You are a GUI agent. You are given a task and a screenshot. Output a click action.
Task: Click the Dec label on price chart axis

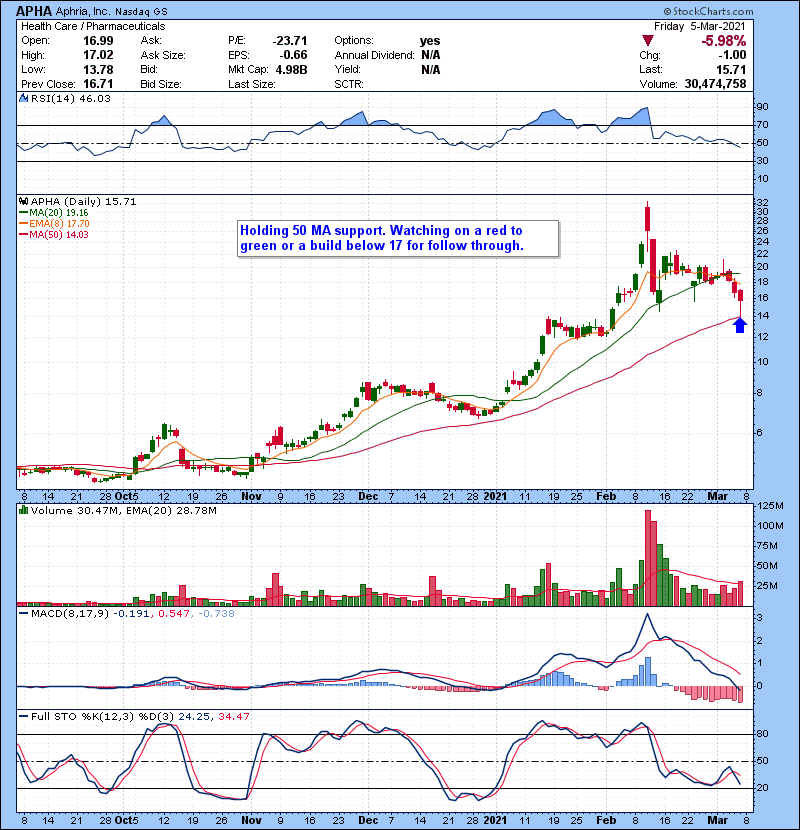tap(368, 497)
